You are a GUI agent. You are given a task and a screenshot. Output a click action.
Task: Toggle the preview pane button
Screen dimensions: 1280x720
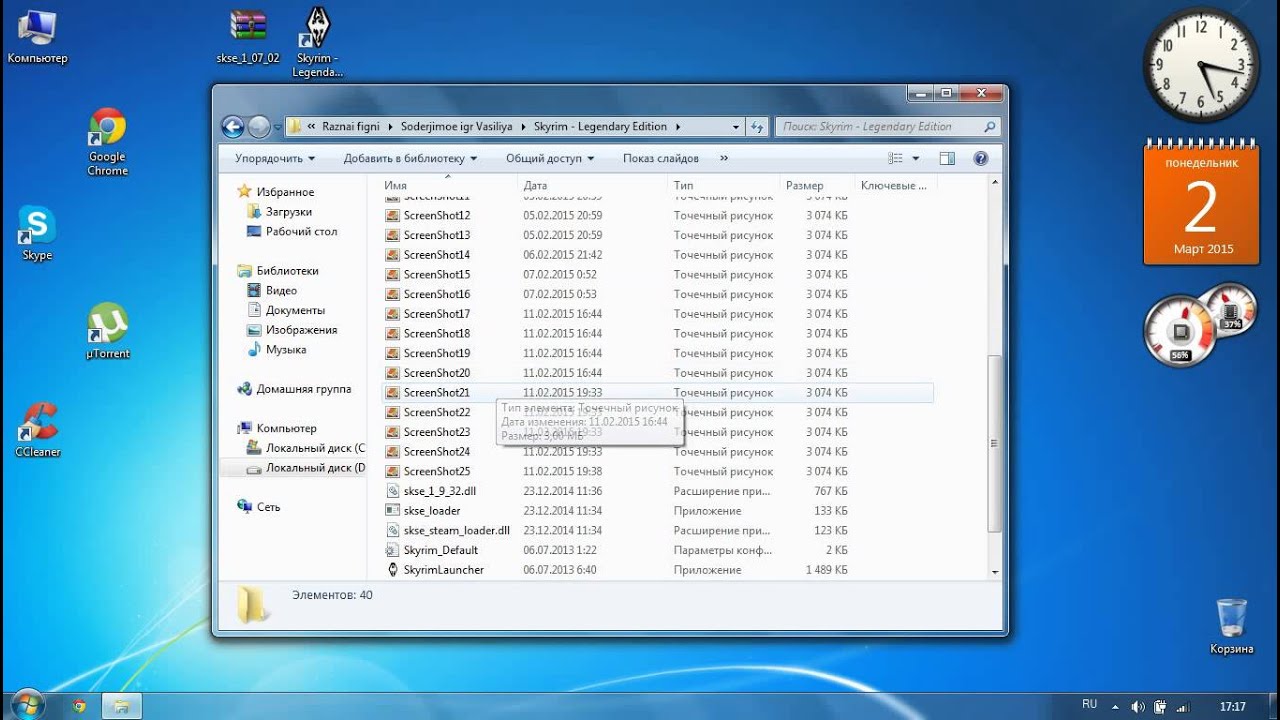coord(947,158)
